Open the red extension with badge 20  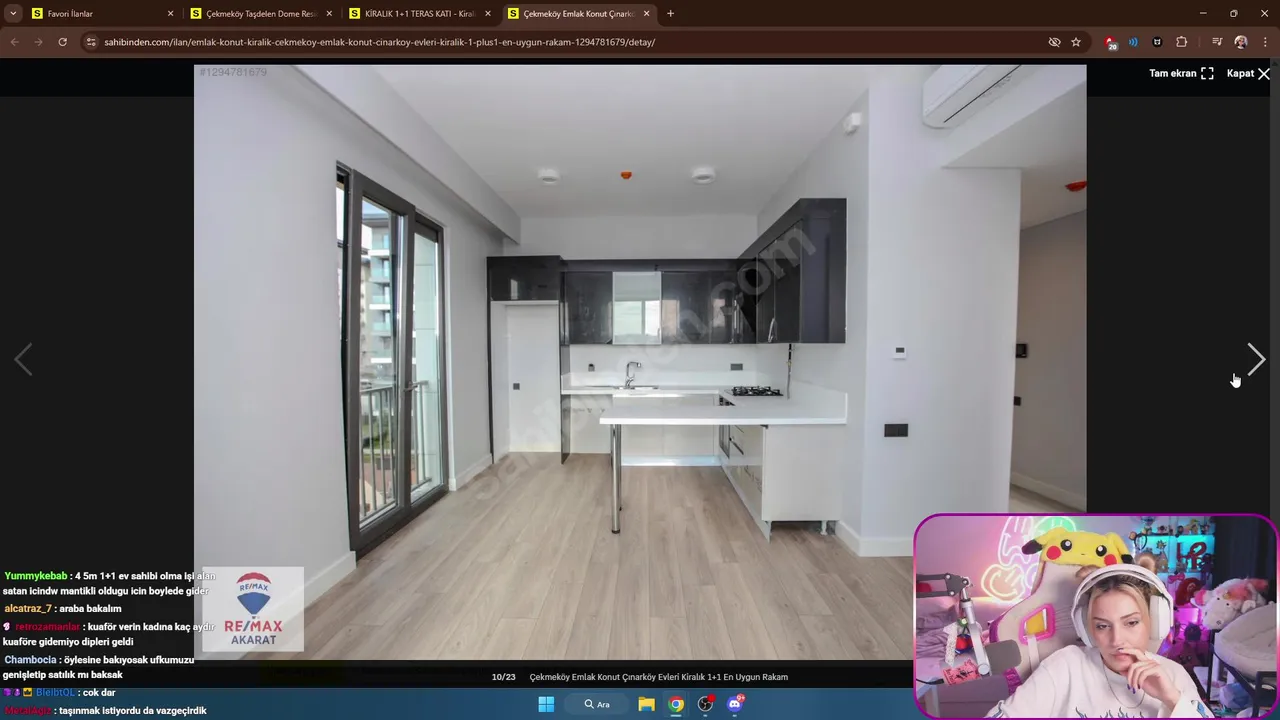pyautogui.click(x=1110, y=42)
